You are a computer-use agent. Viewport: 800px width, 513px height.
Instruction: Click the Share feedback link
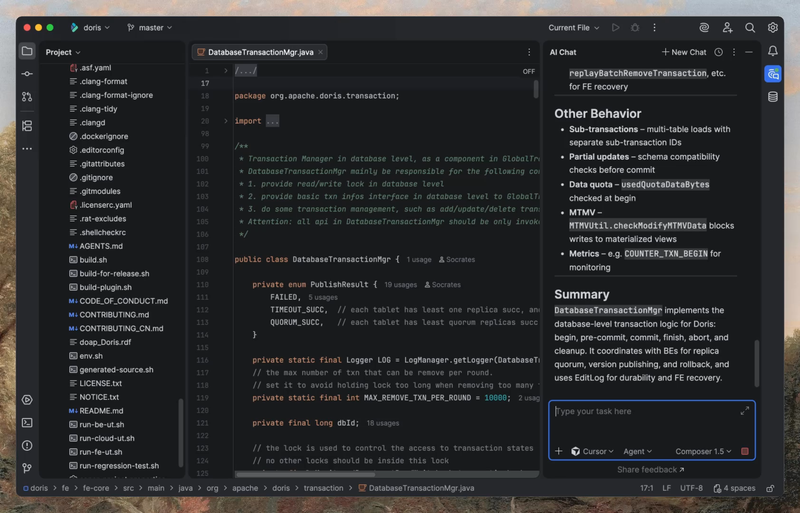pyautogui.click(x=651, y=470)
